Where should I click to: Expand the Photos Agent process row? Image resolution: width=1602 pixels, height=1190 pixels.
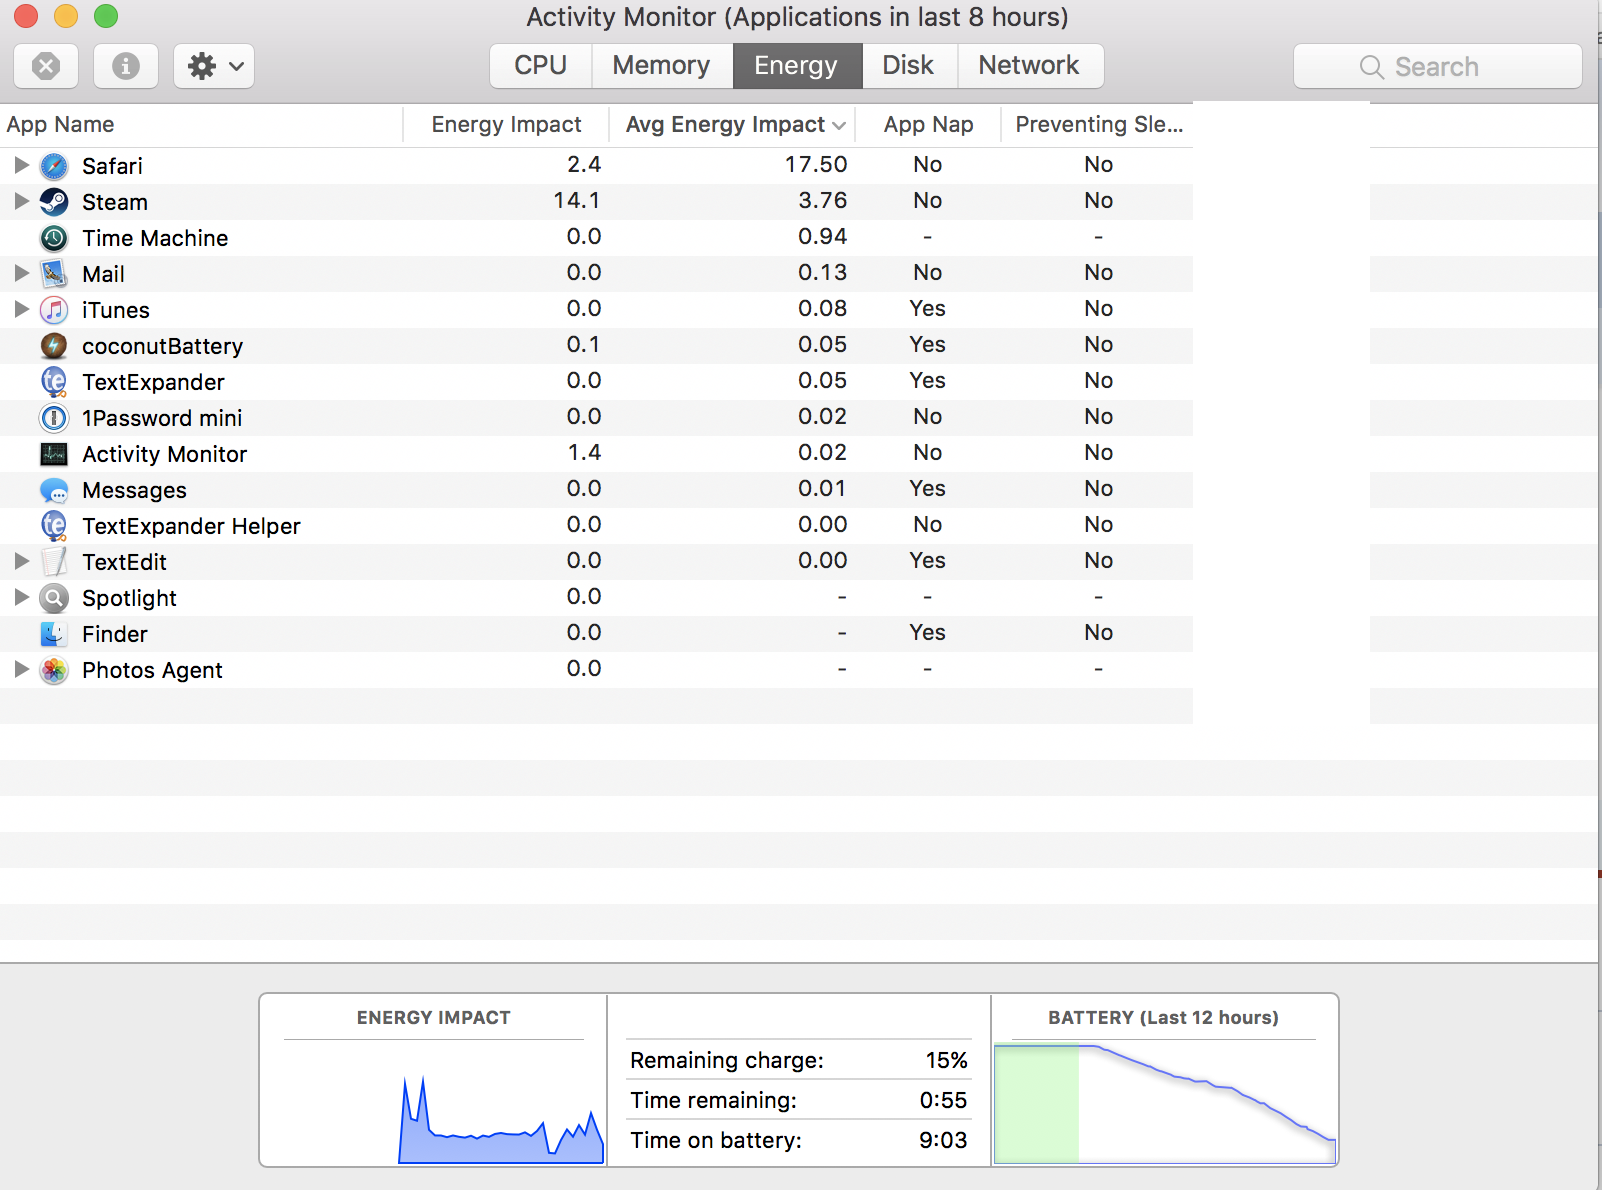click(21, 669)
